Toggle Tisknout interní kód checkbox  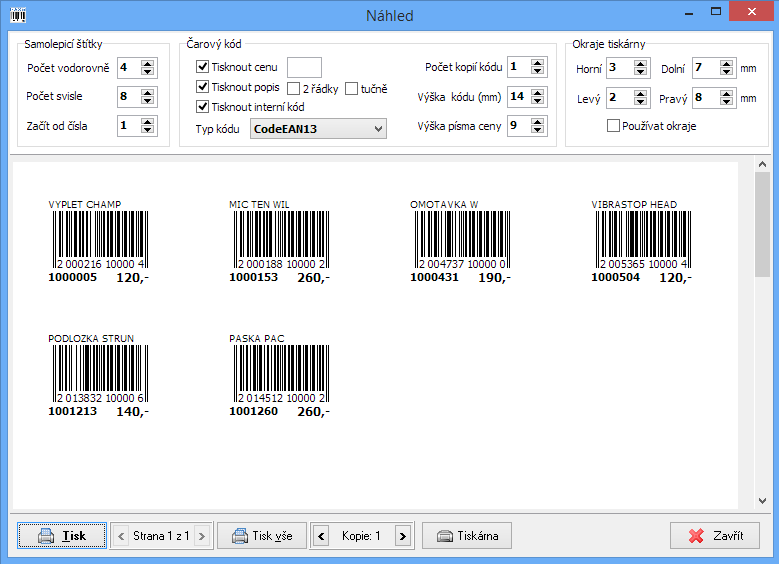click(x=202, y=106)
